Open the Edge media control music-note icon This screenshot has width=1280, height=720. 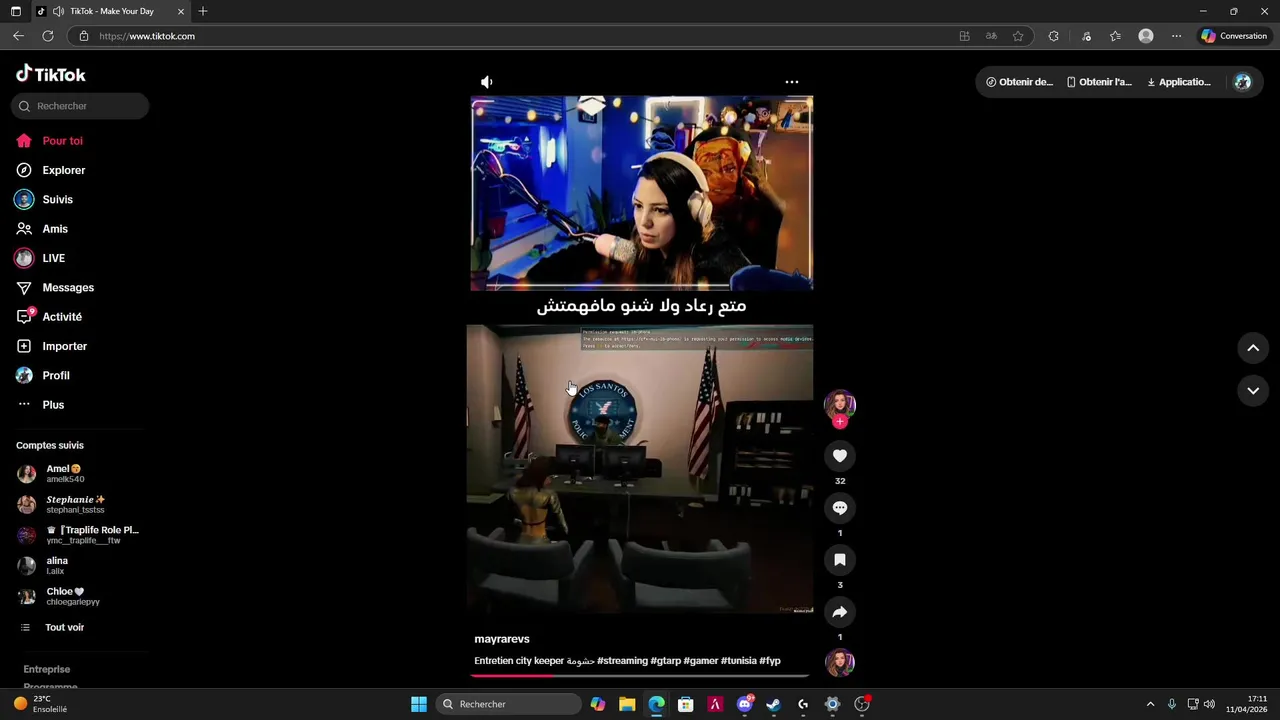[1086, 36]
